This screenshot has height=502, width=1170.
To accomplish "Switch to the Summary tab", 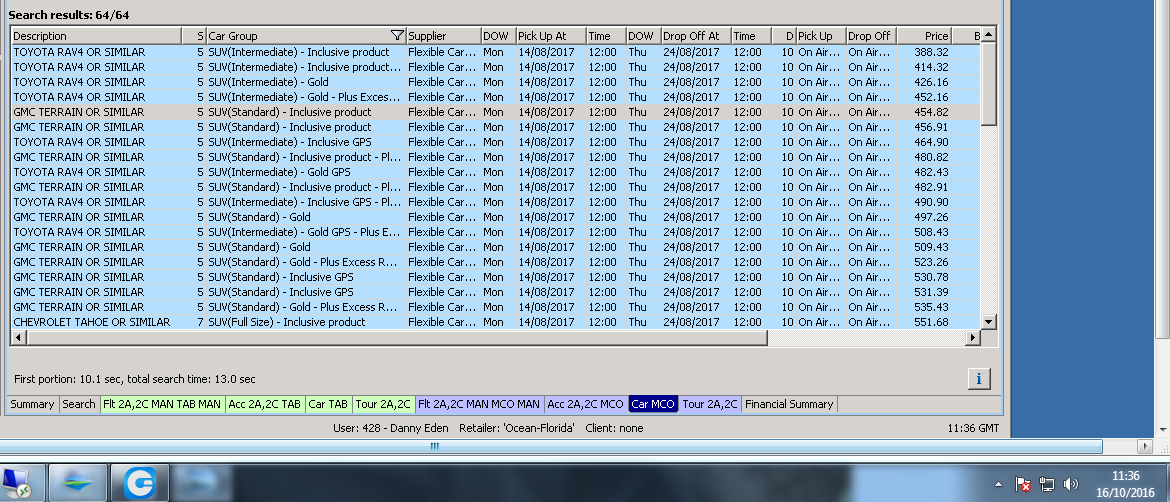I will pyautogui.click(x=32, y=404).
